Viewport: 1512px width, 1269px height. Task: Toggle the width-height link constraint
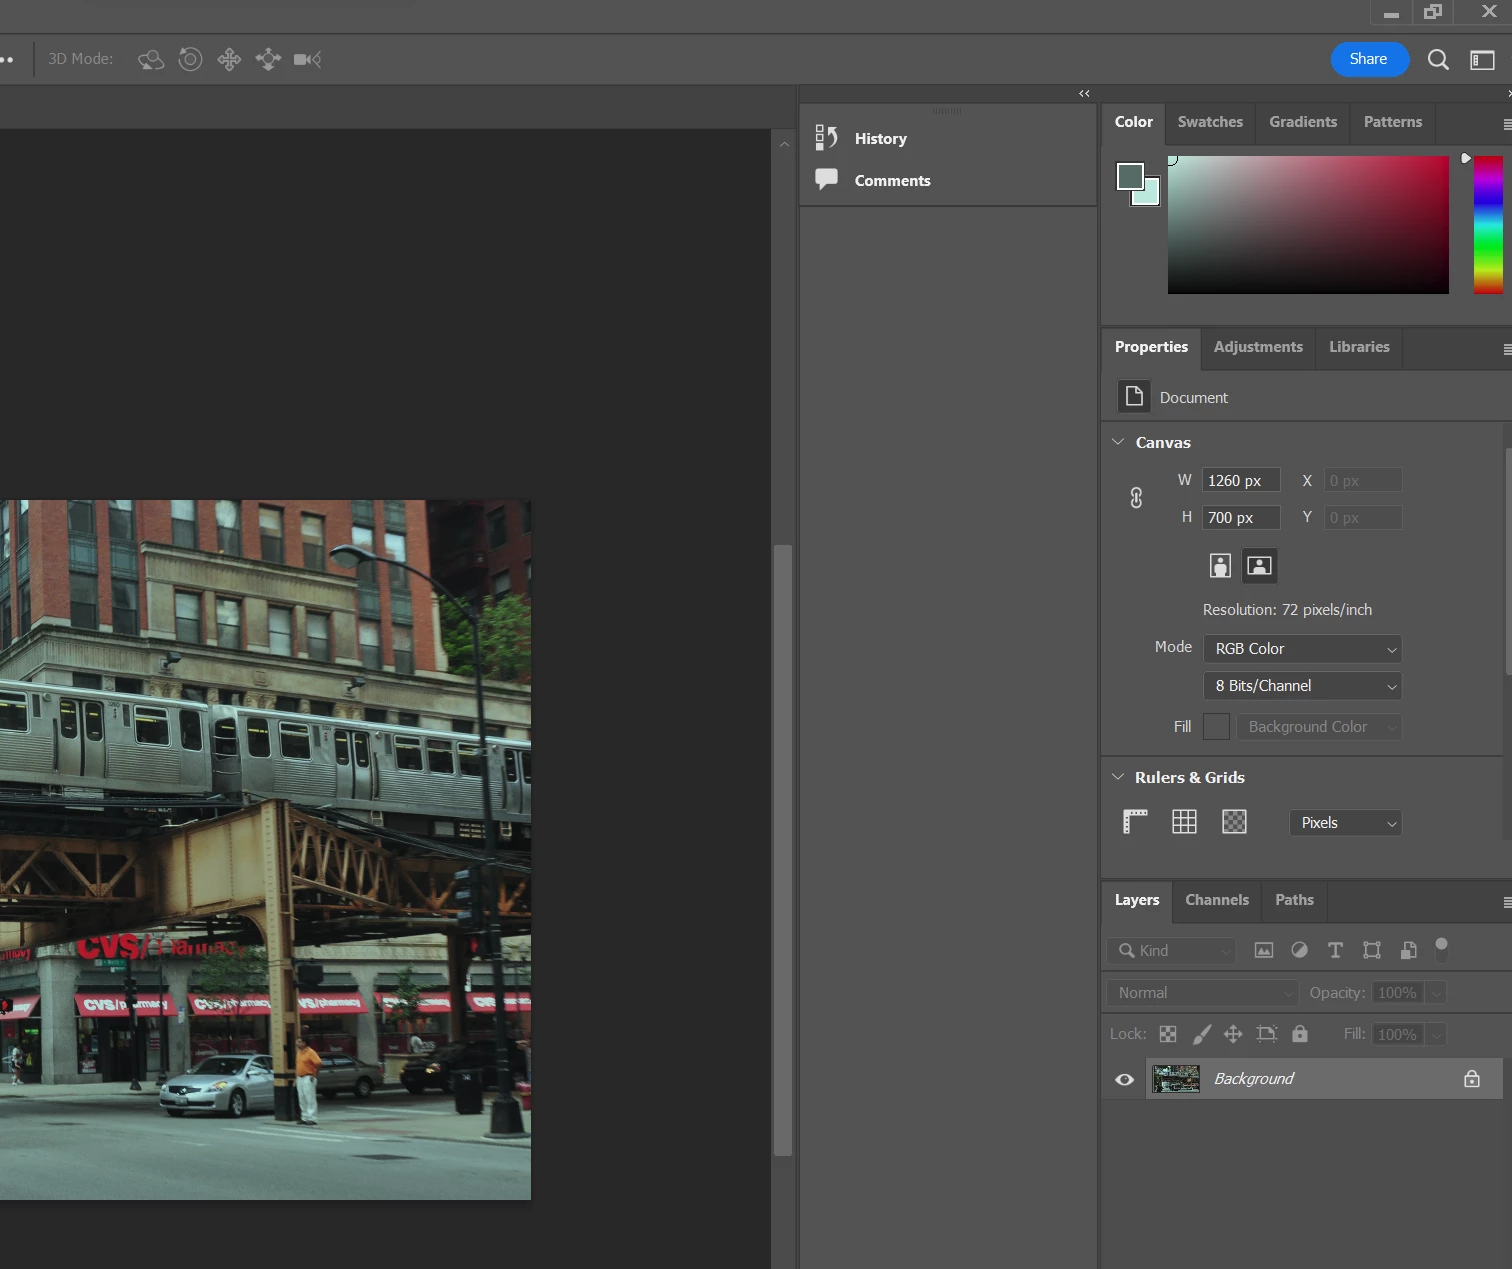coord(1136,498)
